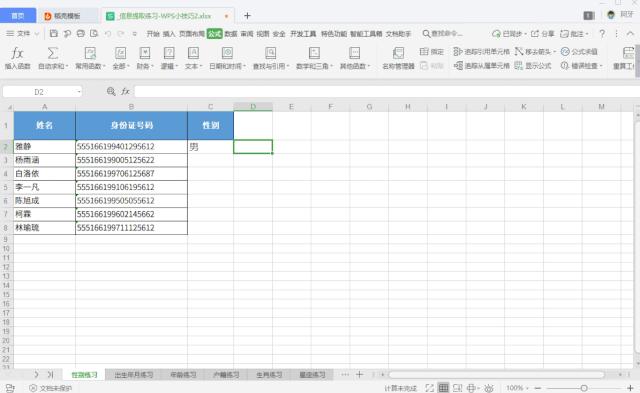Click the fx icon beside the formula bar
The height and width of the screenshot is (393, 640).
[125, 91]
